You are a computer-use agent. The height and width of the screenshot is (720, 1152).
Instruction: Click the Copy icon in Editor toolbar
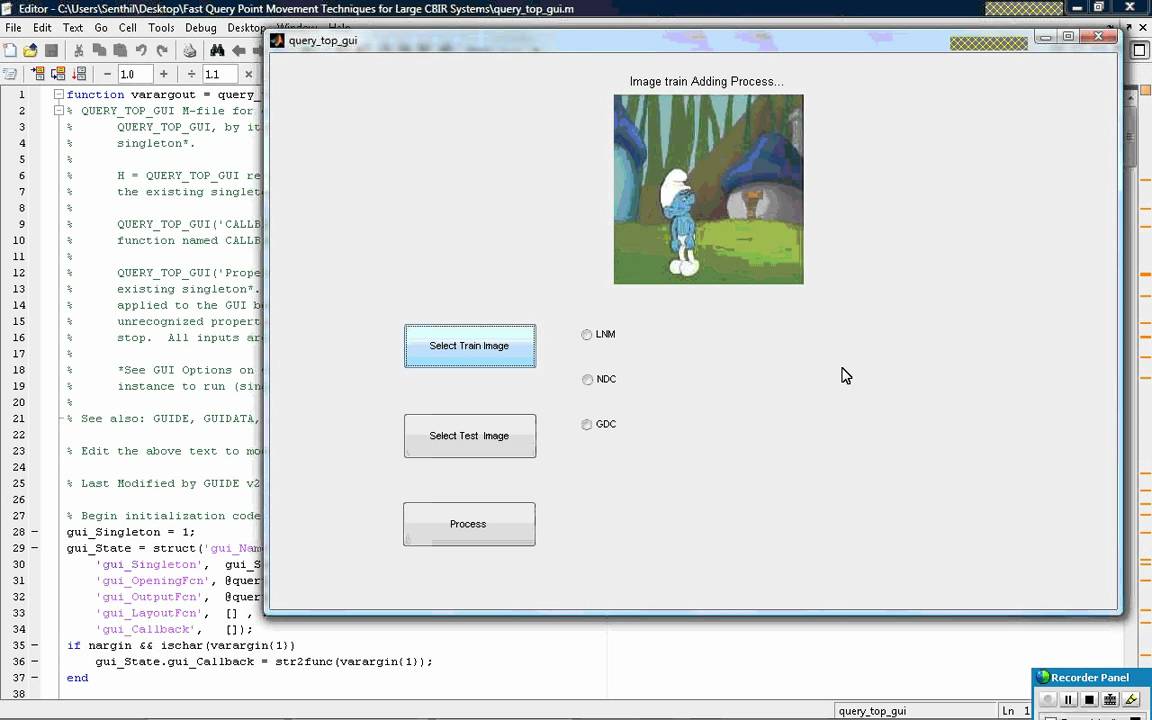tap(99, 50)
